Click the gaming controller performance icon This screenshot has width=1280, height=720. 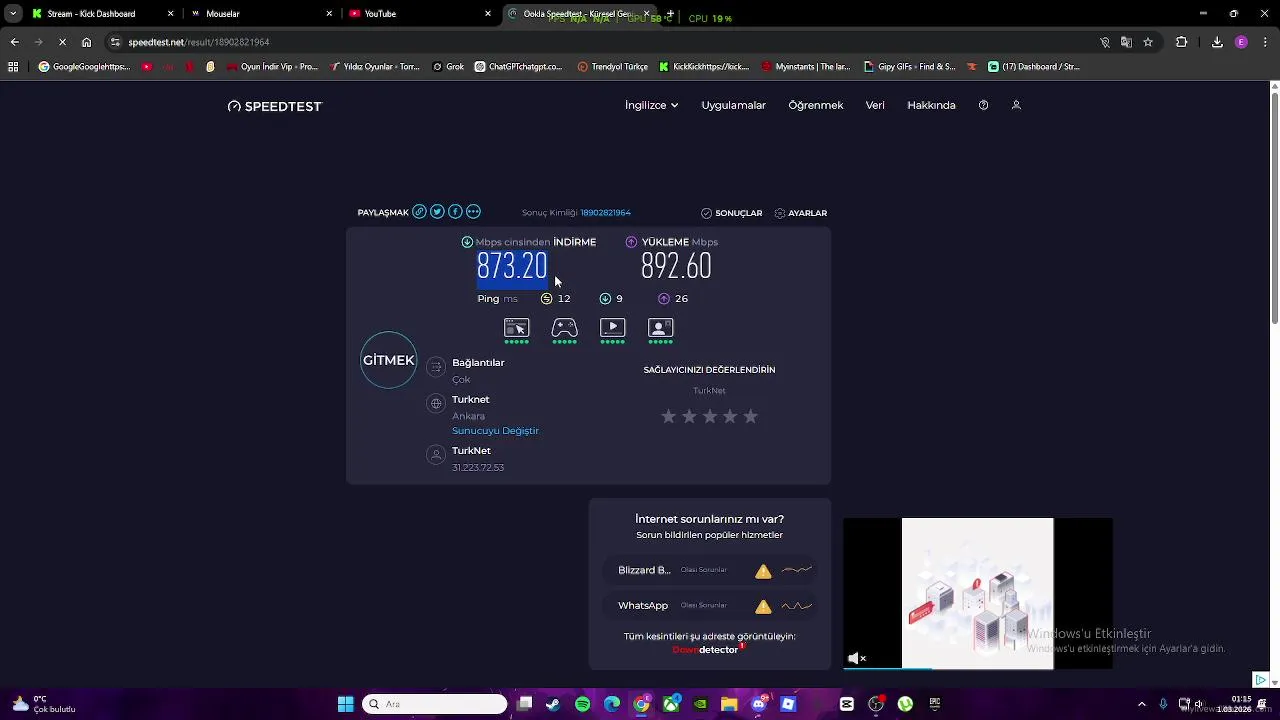click(565, 328)
